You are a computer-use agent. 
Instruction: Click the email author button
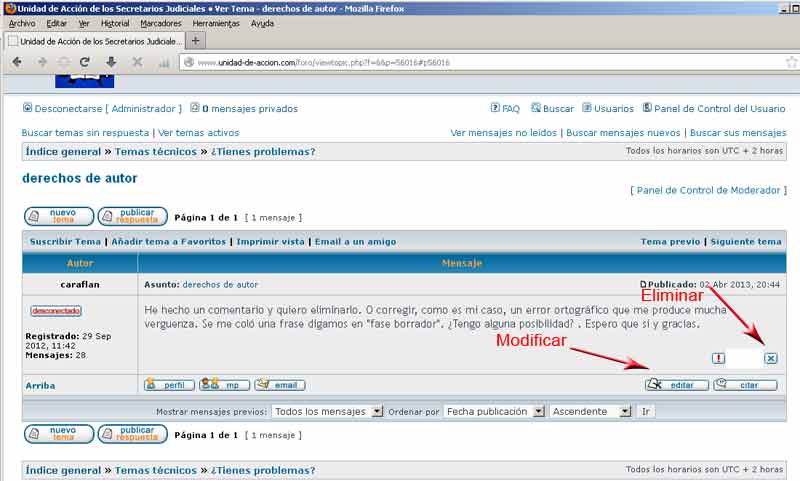pyautogui.click(x=279, y=385)
